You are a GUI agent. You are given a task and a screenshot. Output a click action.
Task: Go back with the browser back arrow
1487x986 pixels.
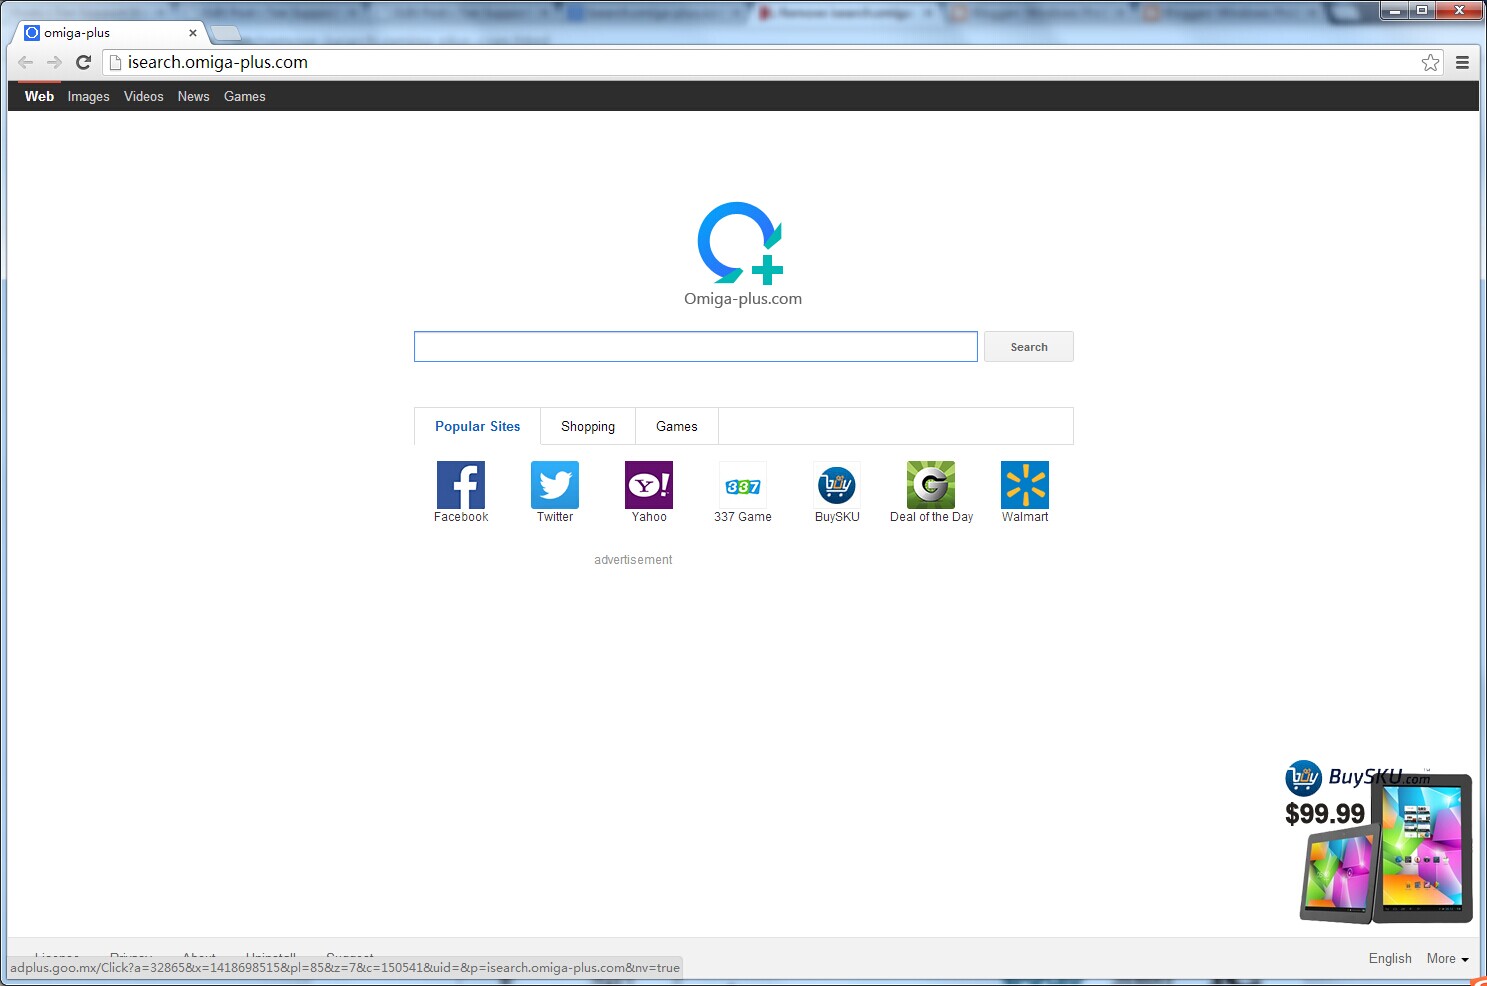[26, 62]
